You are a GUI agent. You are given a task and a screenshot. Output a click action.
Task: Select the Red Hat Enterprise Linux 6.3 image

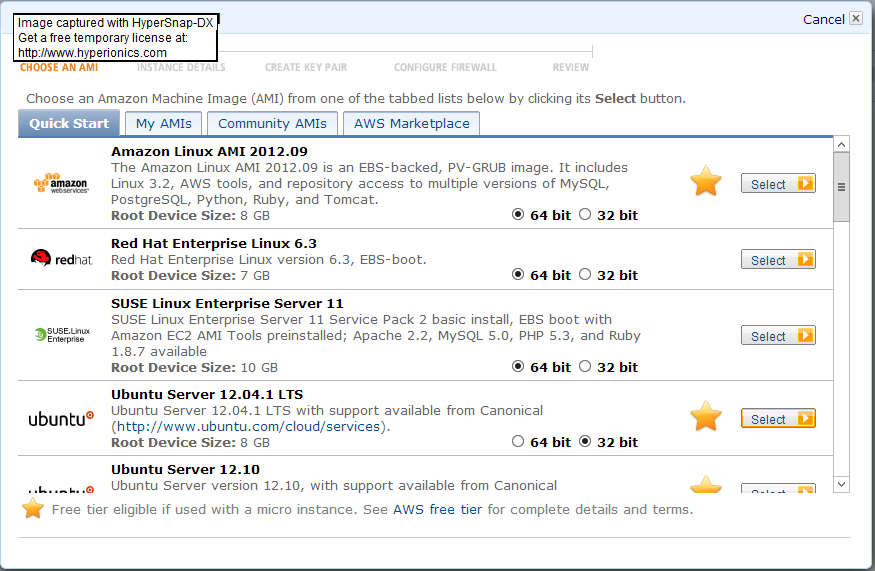778,260
